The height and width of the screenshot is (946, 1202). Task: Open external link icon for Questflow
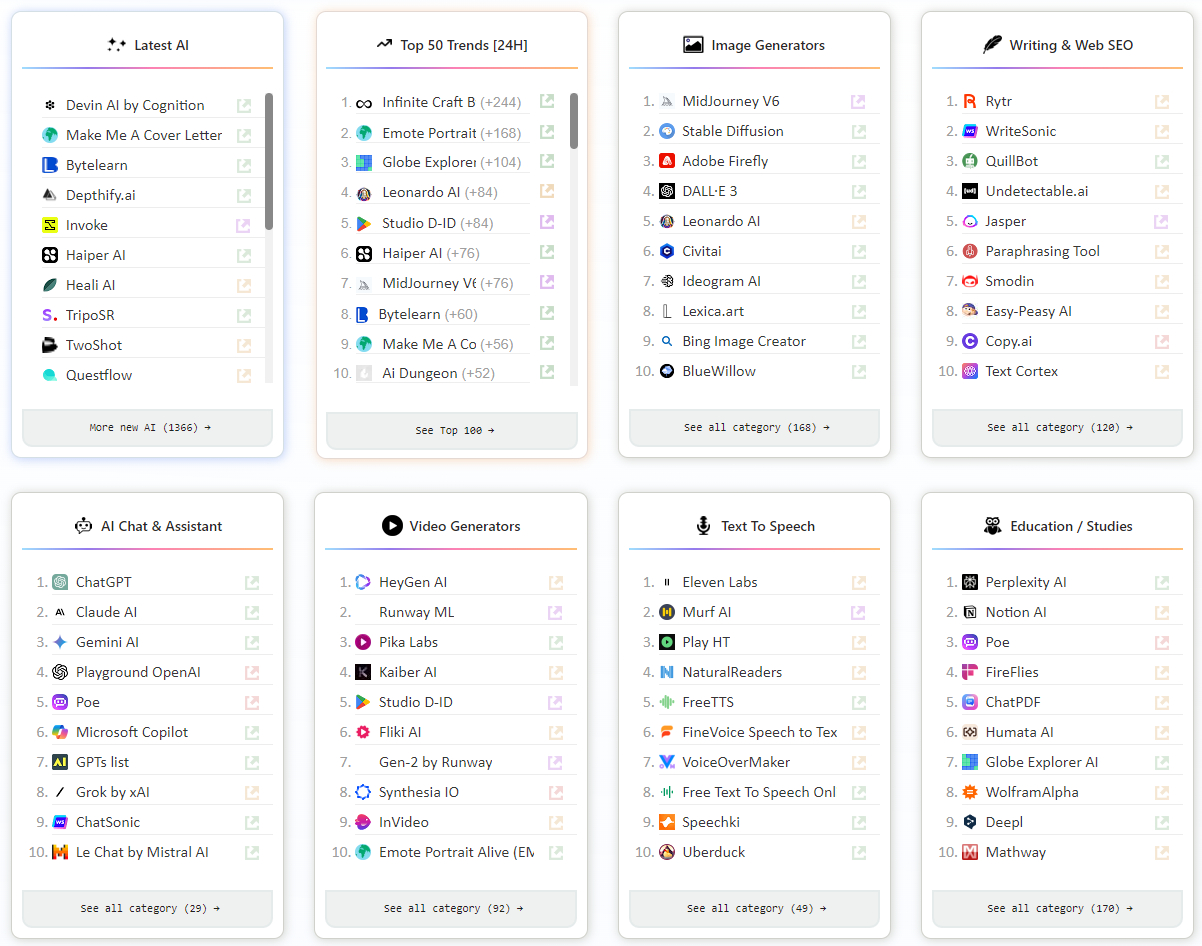[x=244, y=376]
